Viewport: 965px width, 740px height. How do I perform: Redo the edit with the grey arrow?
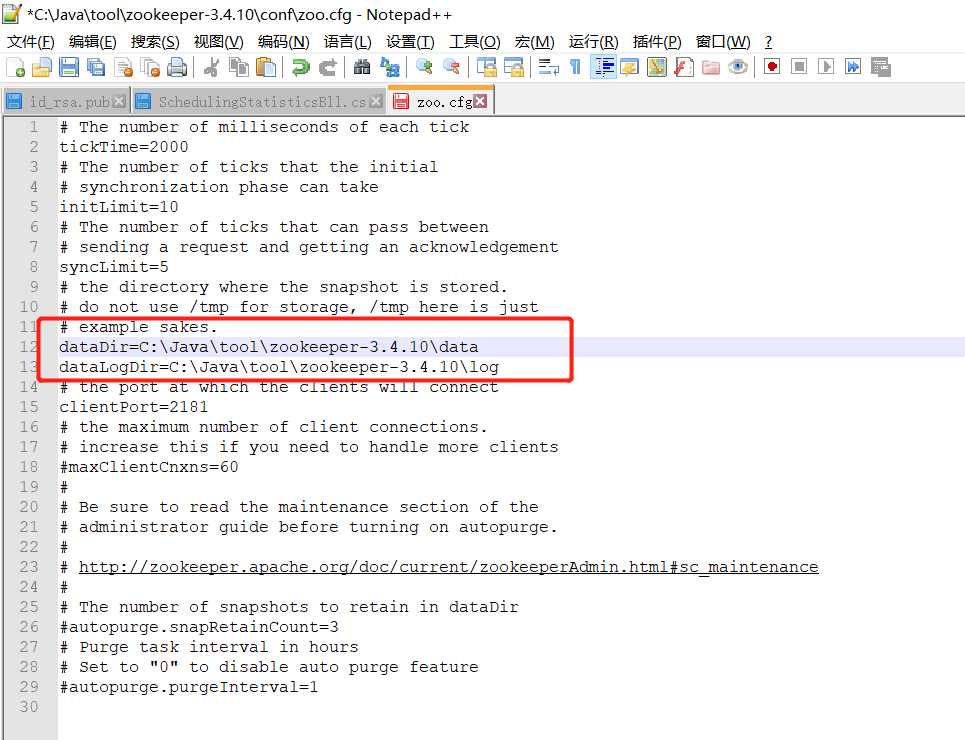coord(327,67)
